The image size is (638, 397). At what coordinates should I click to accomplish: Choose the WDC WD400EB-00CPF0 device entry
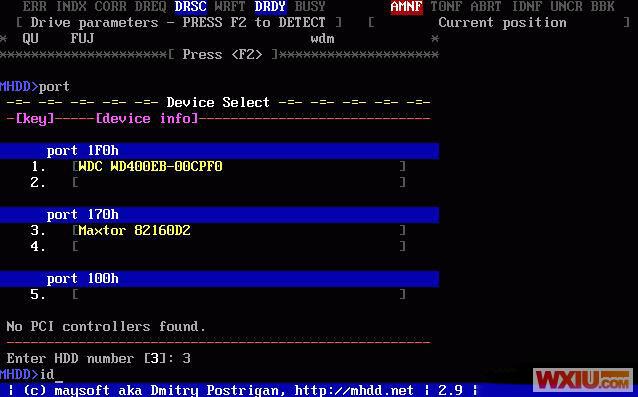coord(151,167)
